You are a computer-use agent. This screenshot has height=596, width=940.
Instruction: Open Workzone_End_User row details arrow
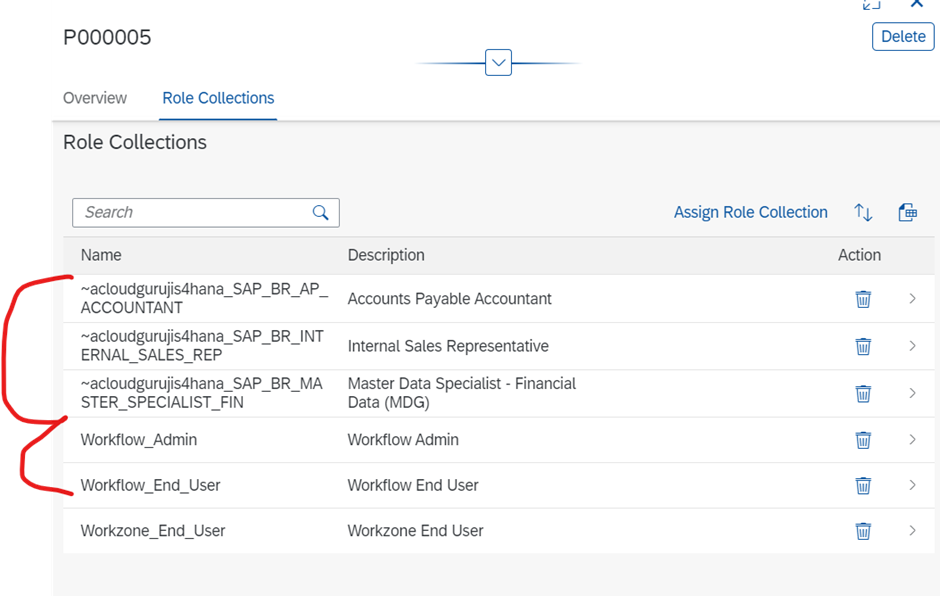(x=912, y=531)
